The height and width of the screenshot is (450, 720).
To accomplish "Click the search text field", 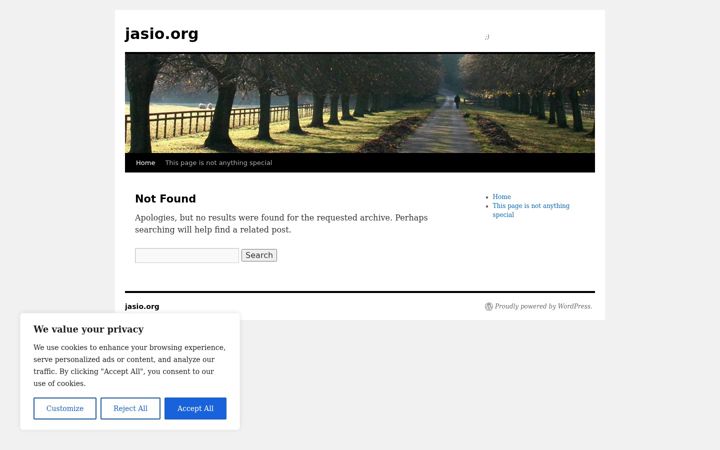I will pos(187,255).
